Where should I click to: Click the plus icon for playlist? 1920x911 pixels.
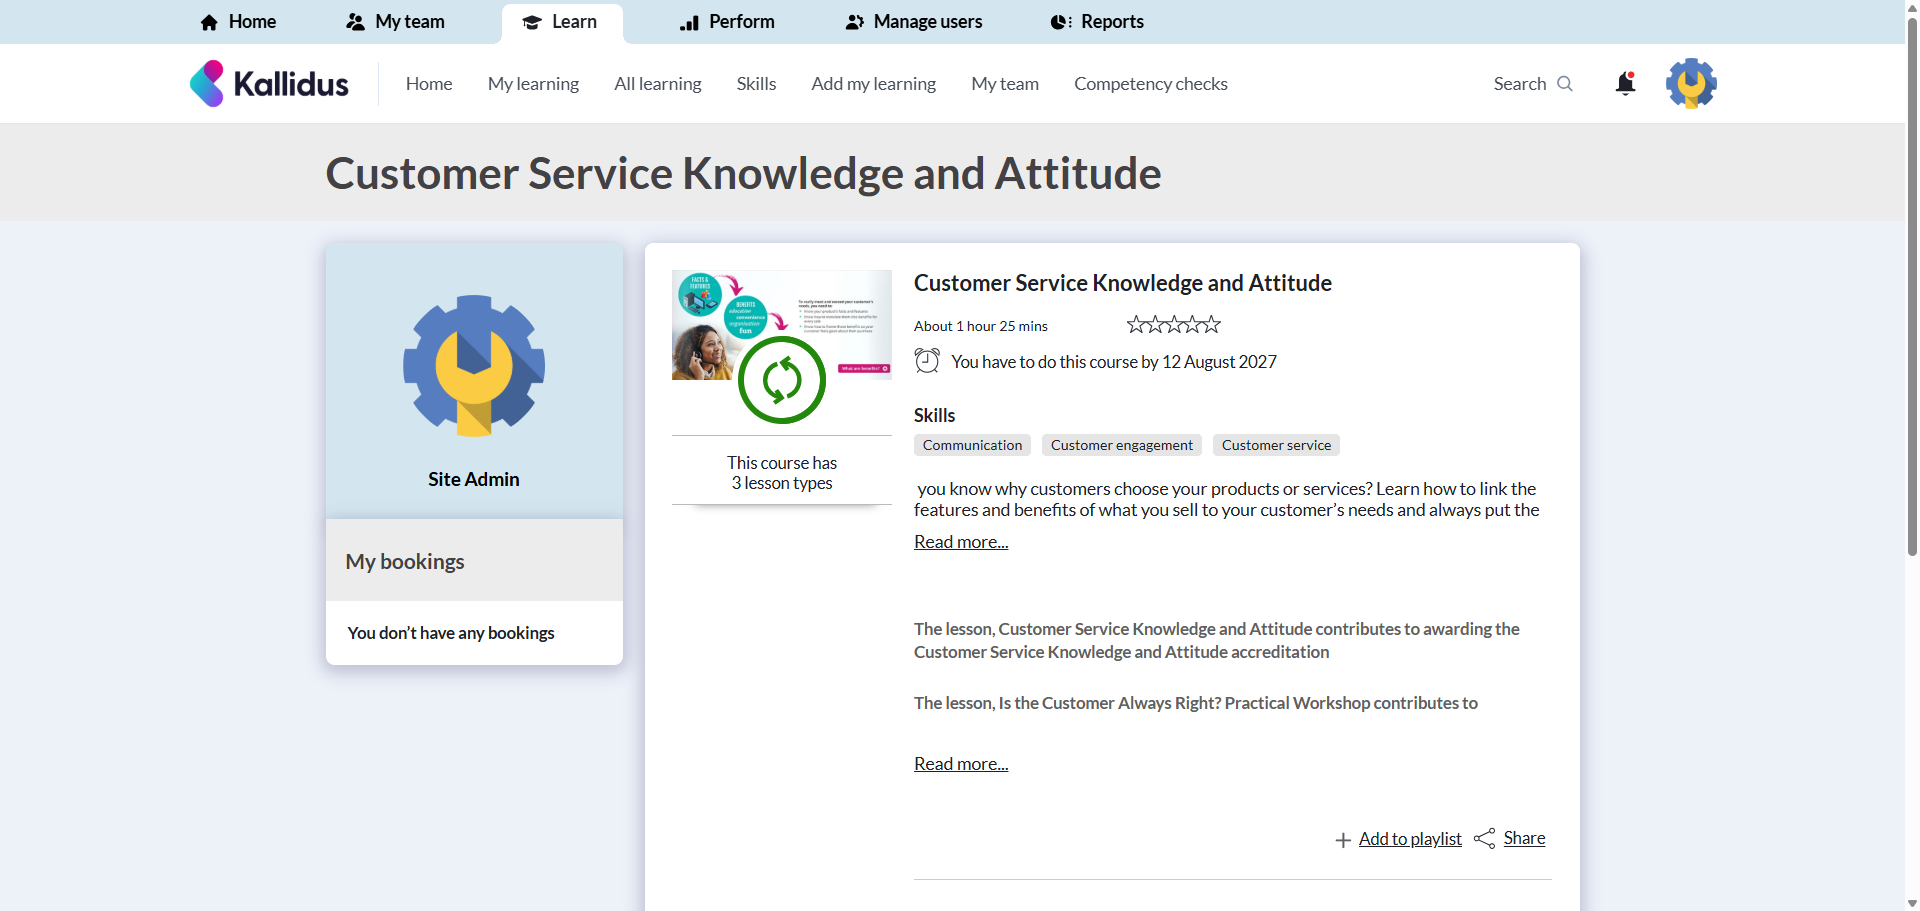[x=1343, y=840]
